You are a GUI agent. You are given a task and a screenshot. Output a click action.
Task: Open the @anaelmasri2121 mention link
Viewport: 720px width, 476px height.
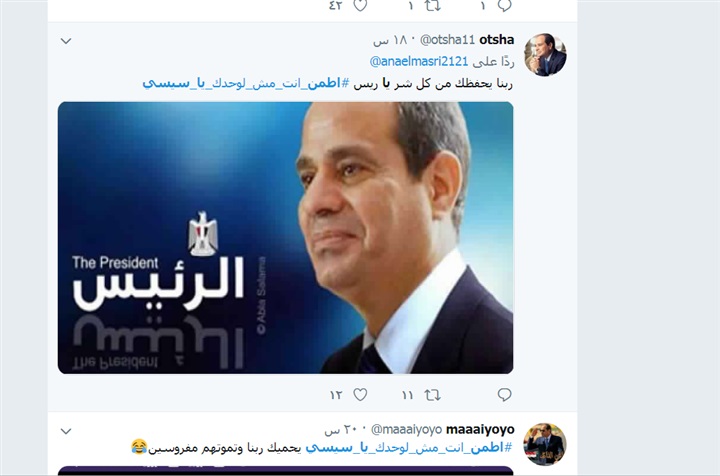pyautogui.click(x=419, y=61)
